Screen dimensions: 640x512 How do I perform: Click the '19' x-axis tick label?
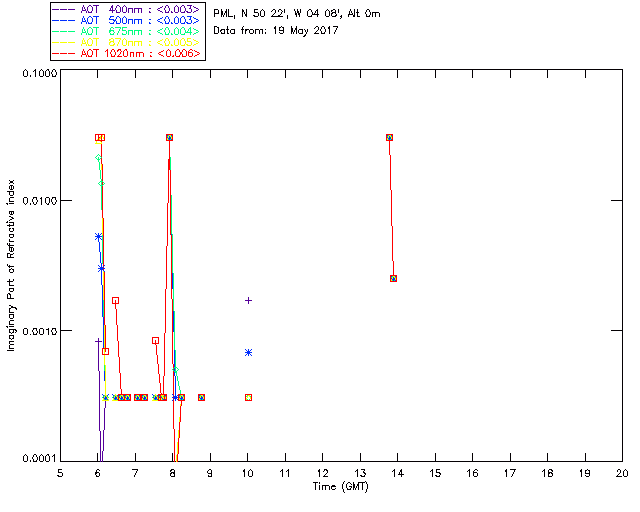[585, 473]
